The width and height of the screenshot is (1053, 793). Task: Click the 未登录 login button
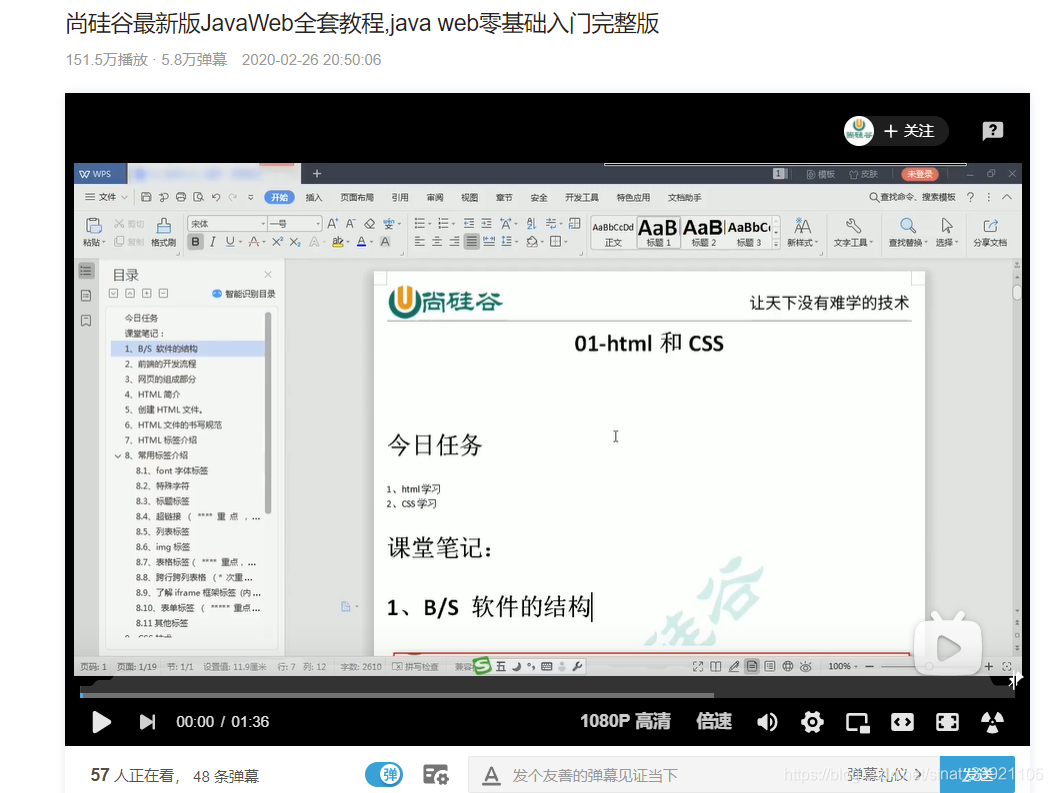tap(919, 174)
